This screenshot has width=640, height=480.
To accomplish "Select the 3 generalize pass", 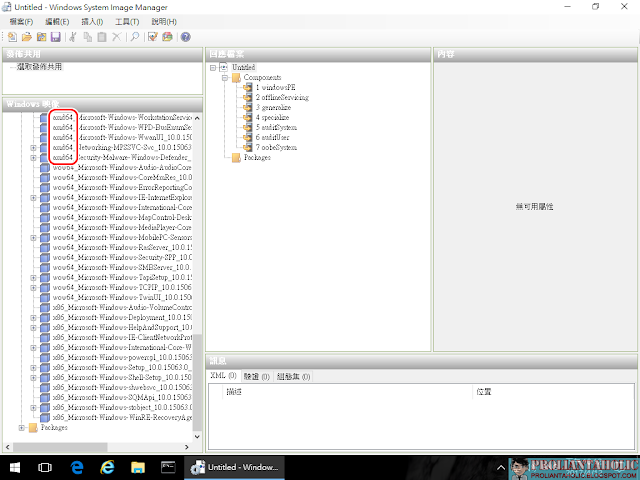I will pos(273,107).
